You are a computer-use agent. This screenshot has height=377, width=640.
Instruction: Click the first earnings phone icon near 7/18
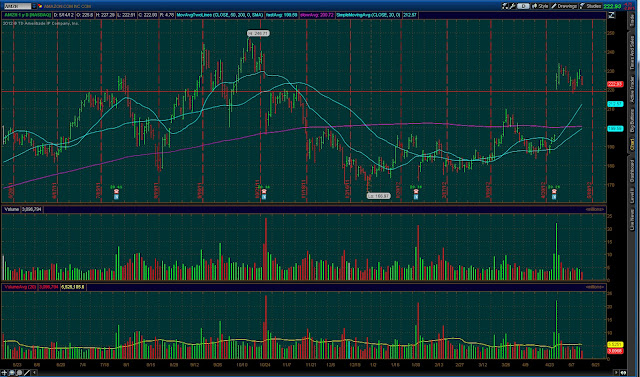pyautogui.click(x=116, y=192)
